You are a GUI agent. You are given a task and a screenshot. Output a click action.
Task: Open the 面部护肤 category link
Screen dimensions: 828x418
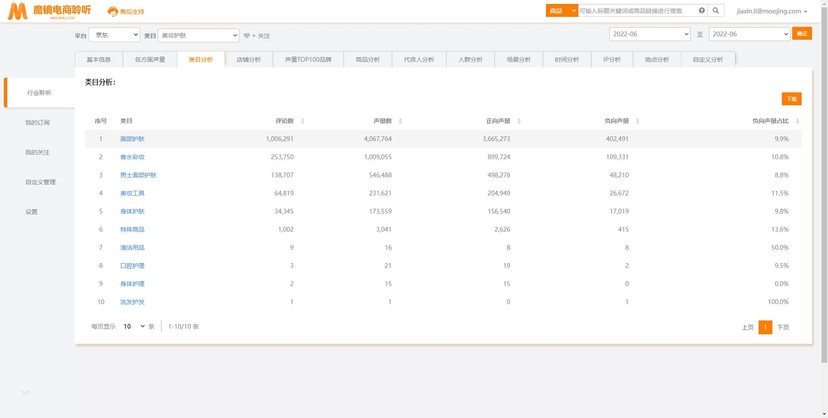(132, 139)
